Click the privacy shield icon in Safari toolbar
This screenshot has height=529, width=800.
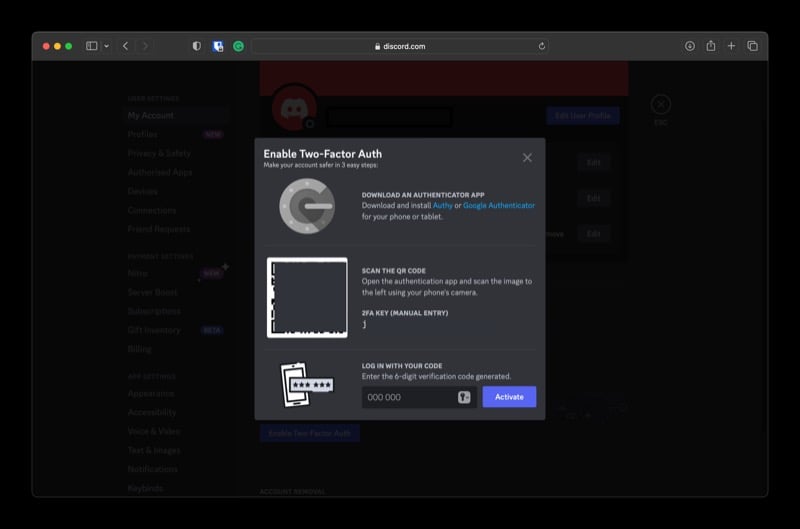coord(197,46)
